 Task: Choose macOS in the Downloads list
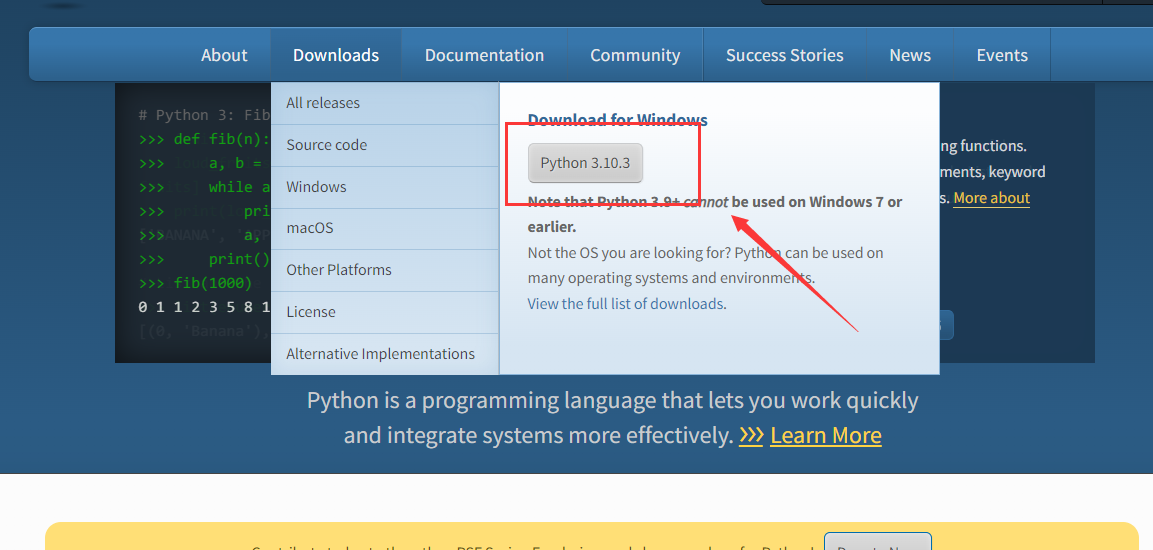tap(310, 228)
